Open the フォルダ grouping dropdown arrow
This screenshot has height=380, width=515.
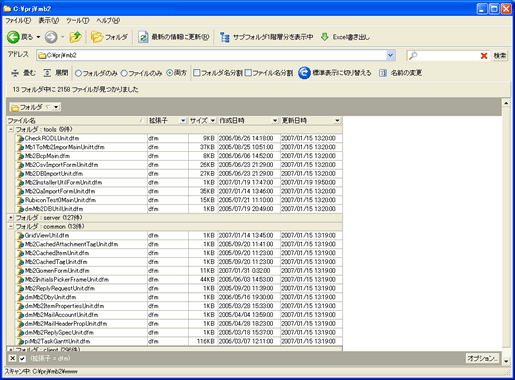(x=56, y=107)
